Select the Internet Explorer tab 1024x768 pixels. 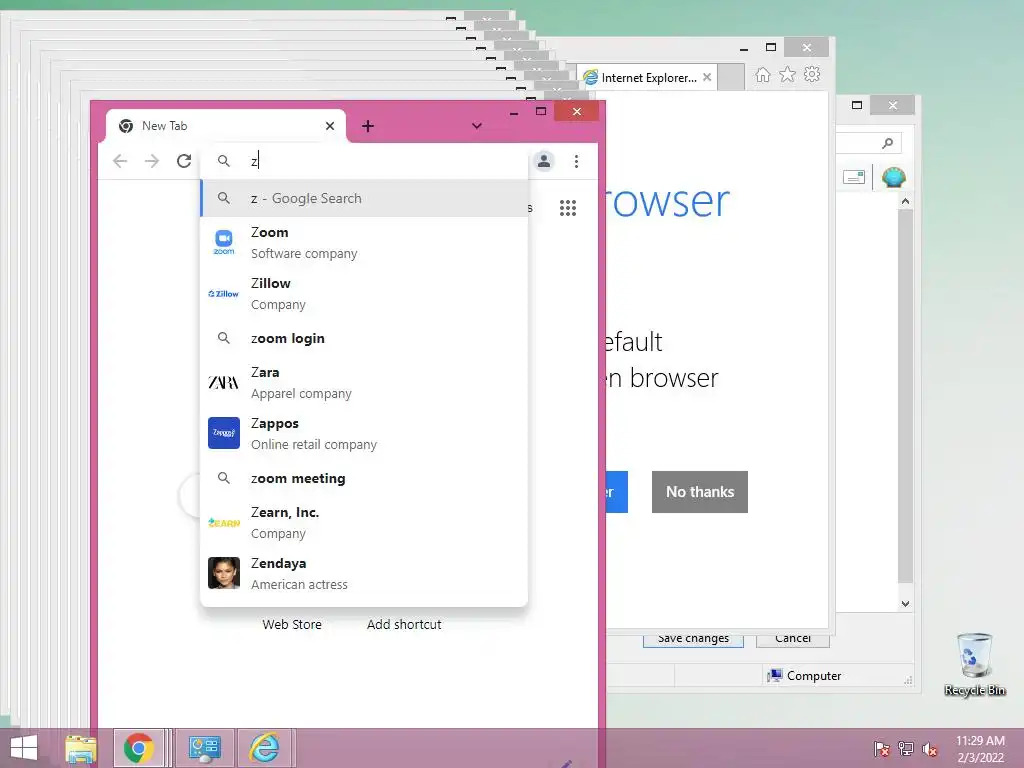pos(646,77)
